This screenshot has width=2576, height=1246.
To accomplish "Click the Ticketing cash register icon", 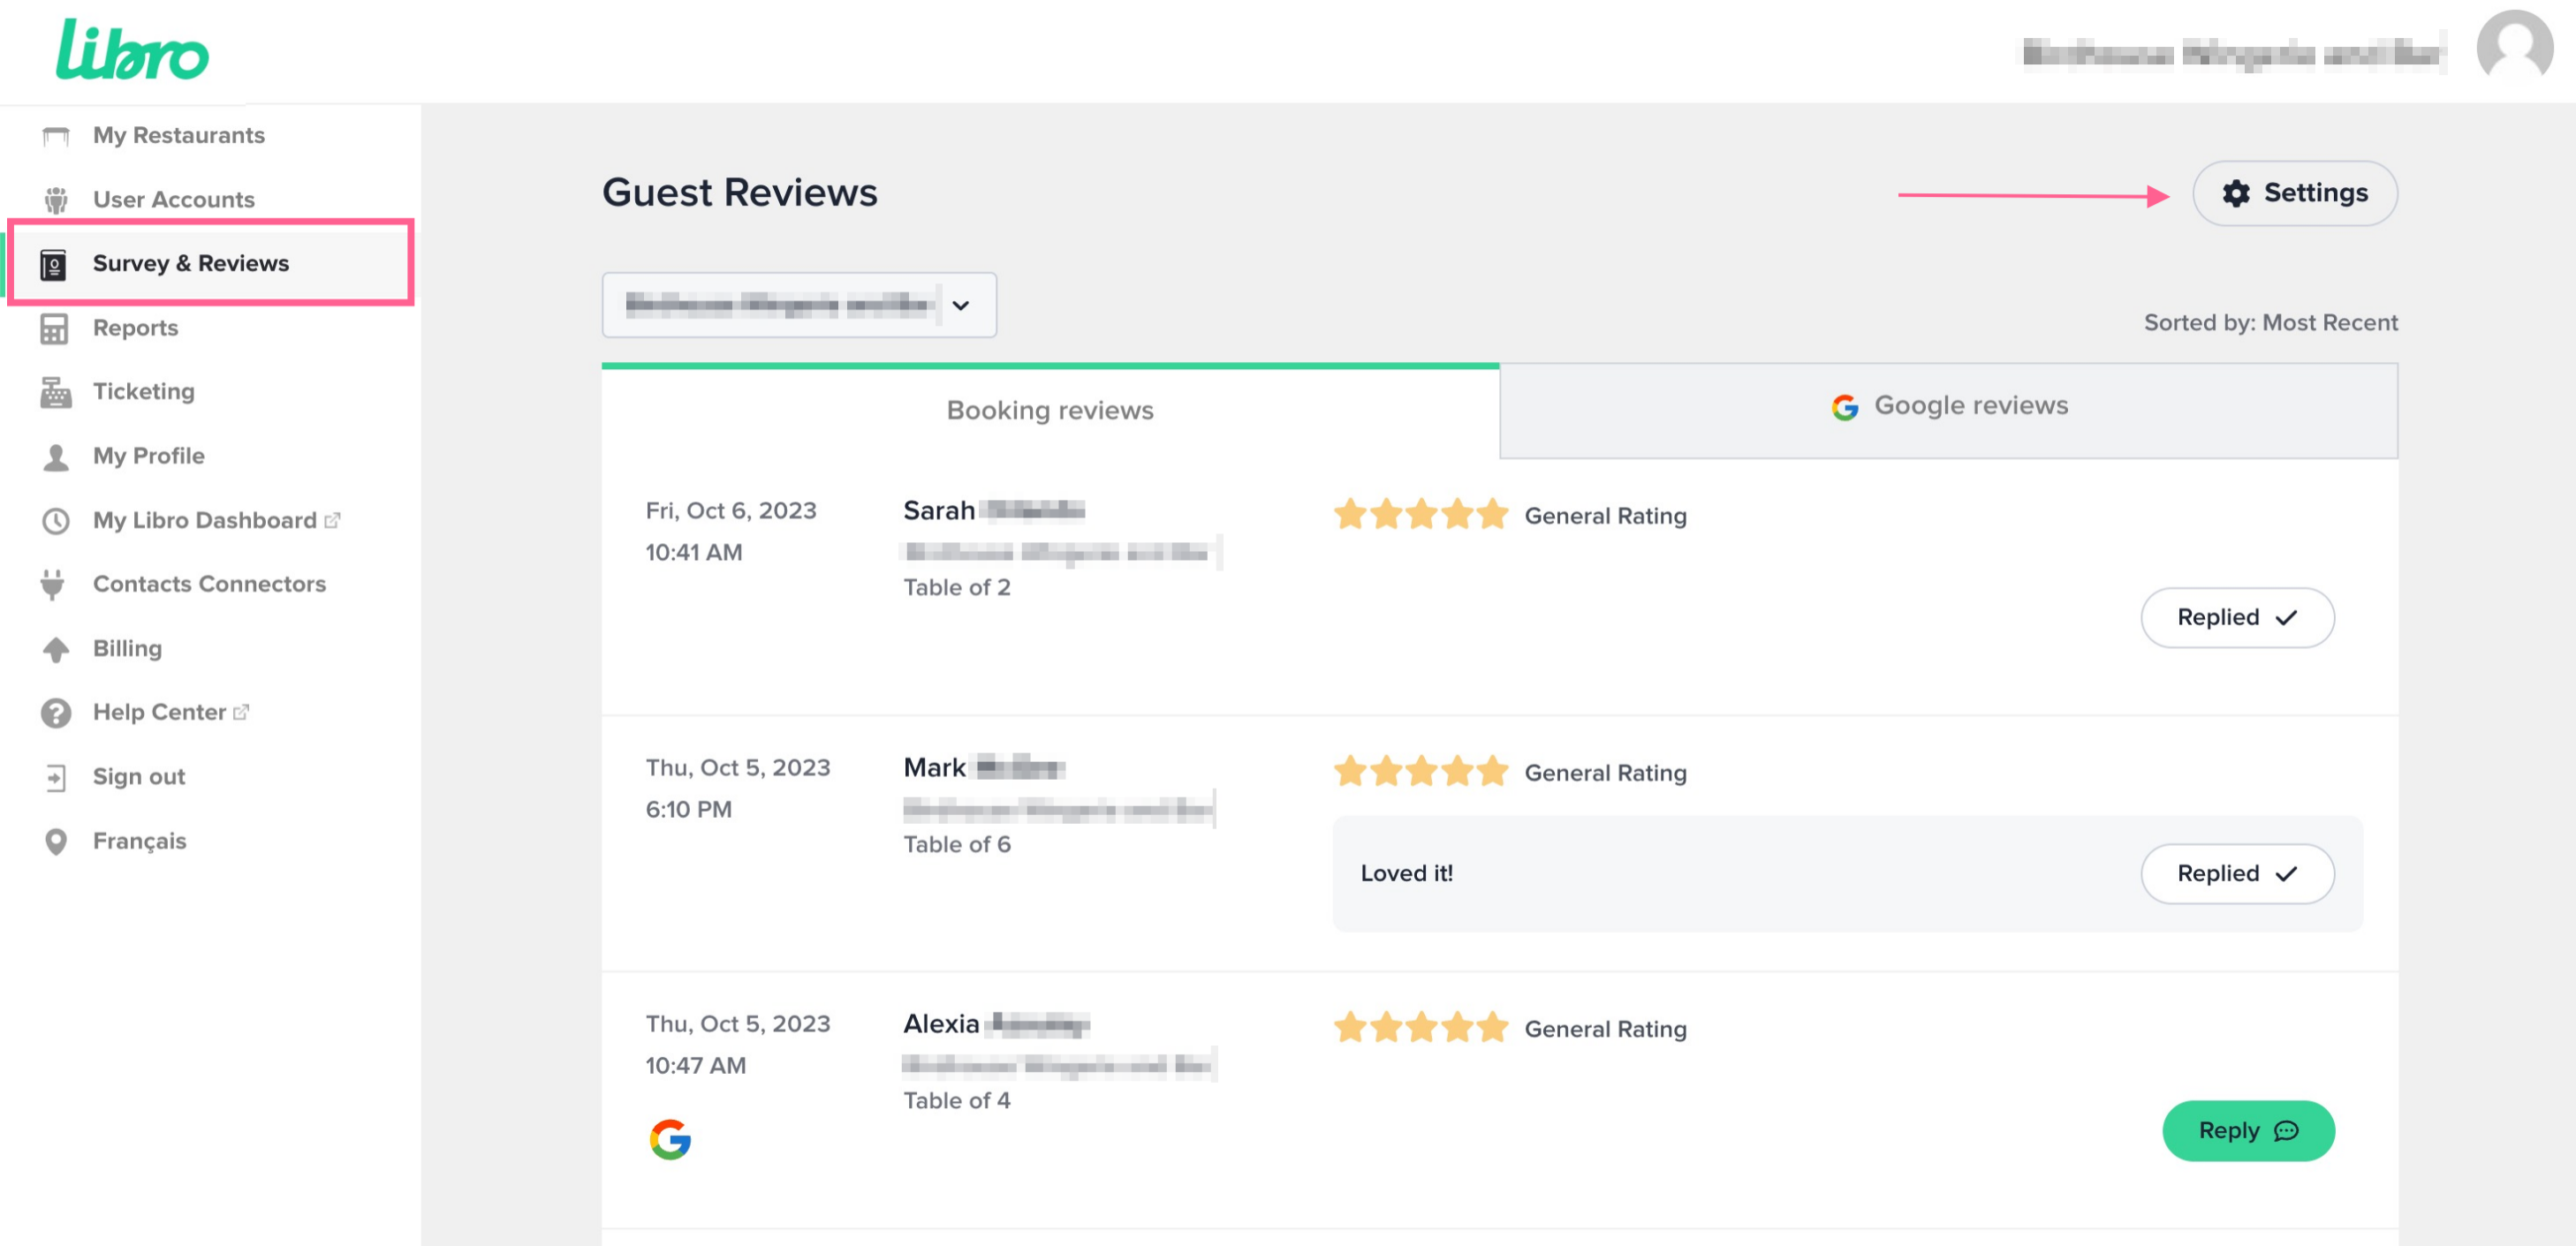I will tap(56, 392).
